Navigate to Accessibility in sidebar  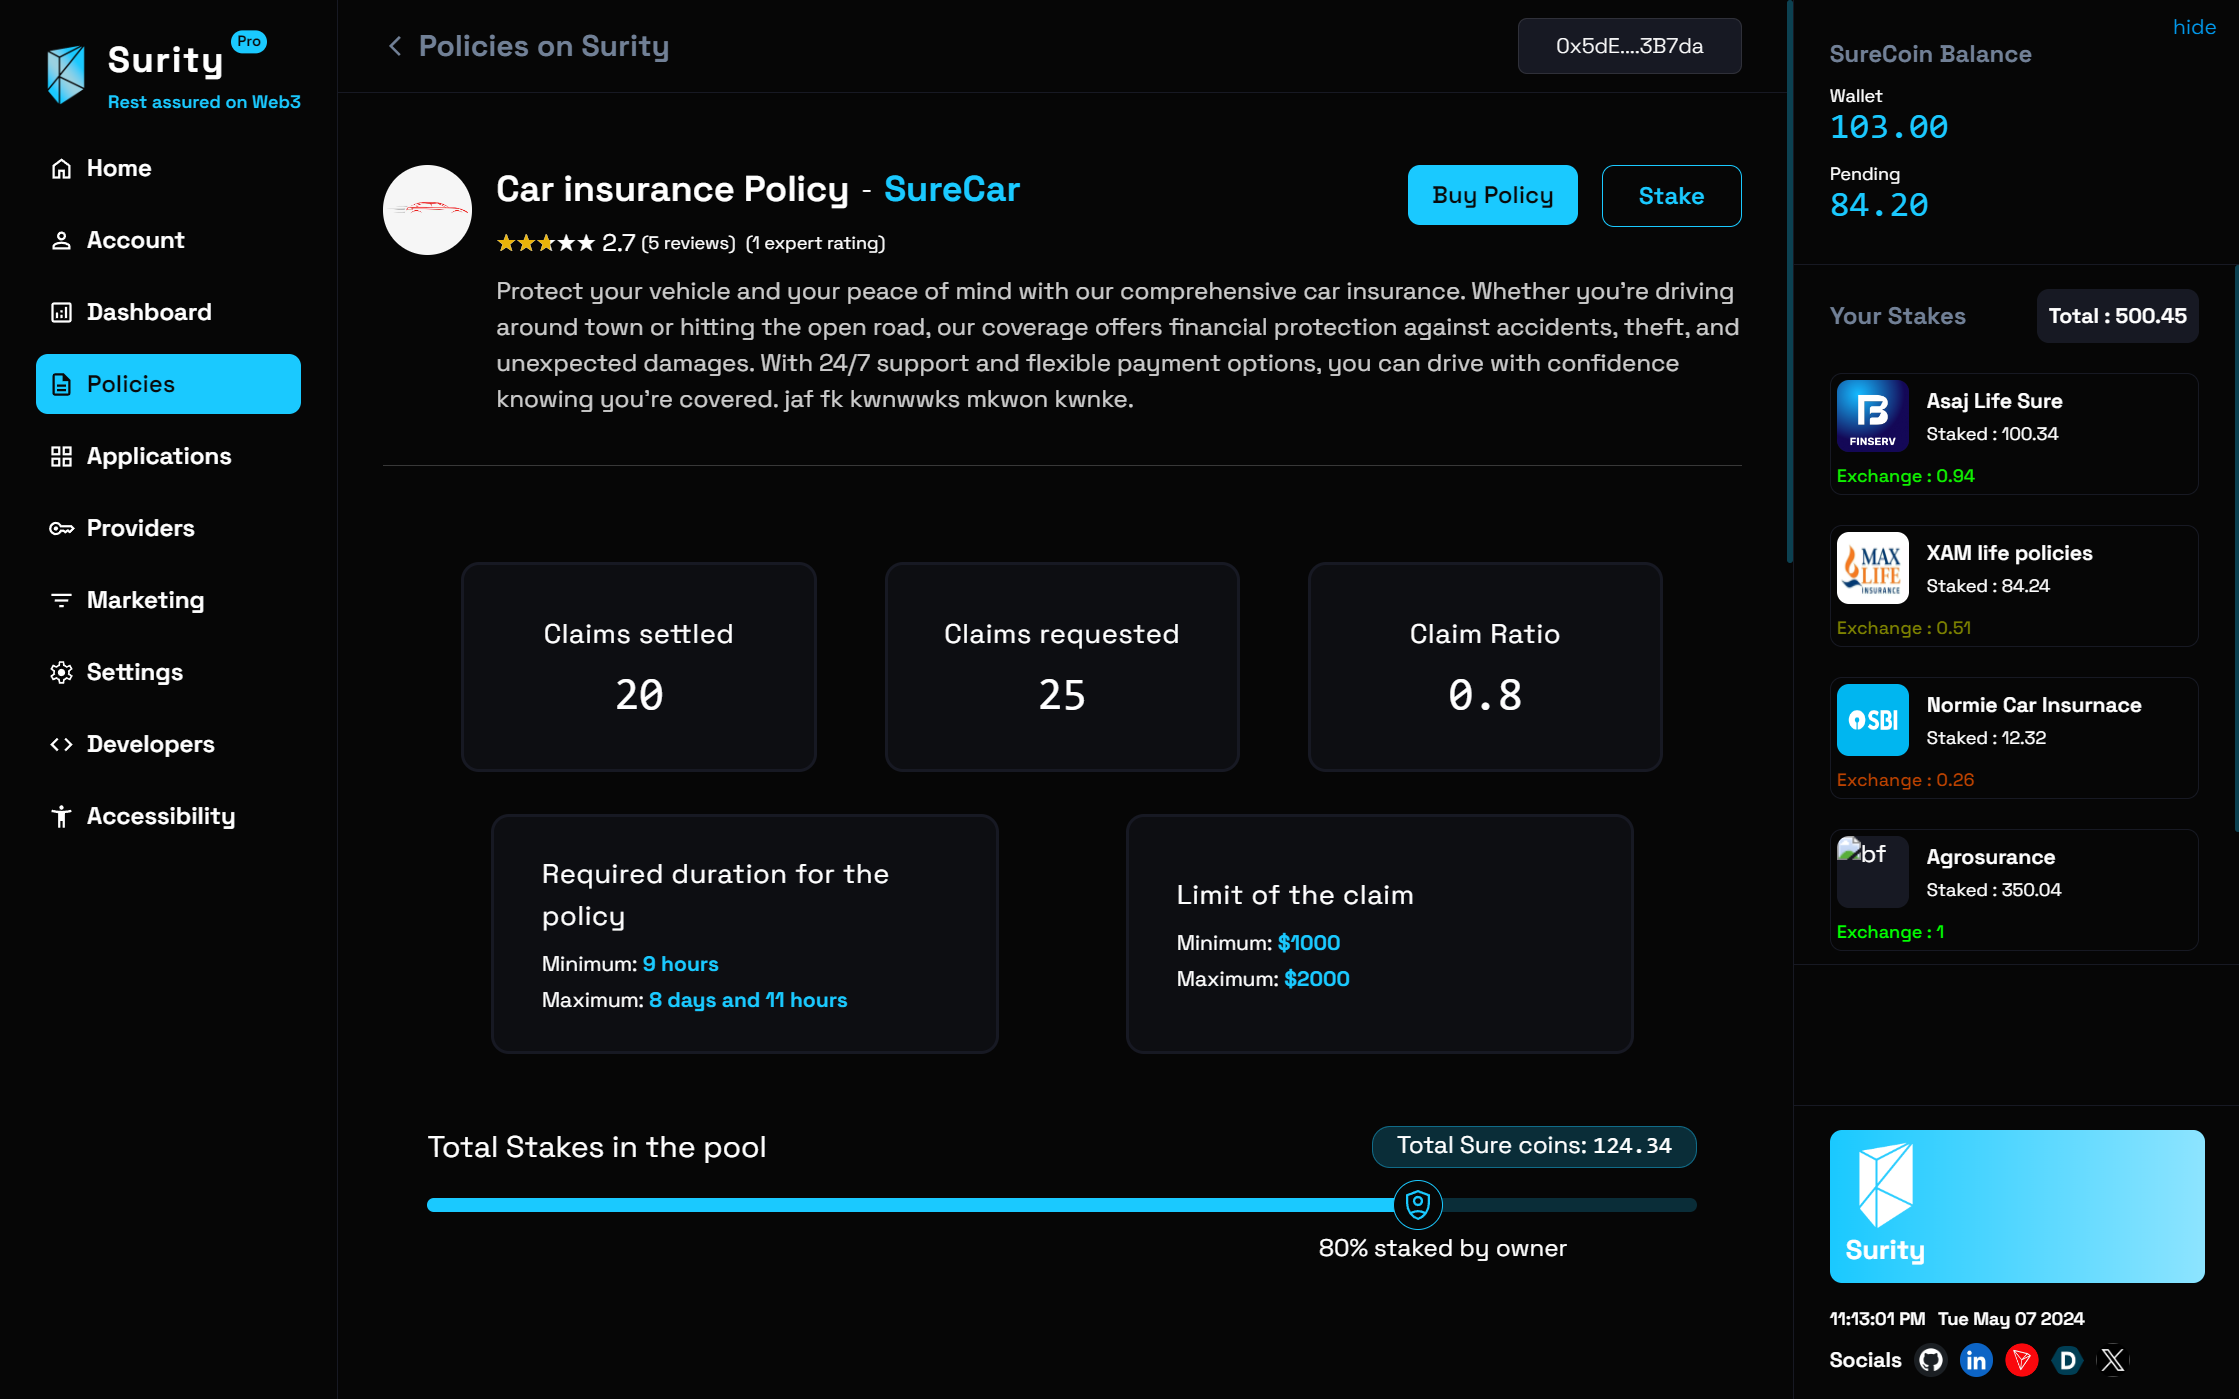160,816
